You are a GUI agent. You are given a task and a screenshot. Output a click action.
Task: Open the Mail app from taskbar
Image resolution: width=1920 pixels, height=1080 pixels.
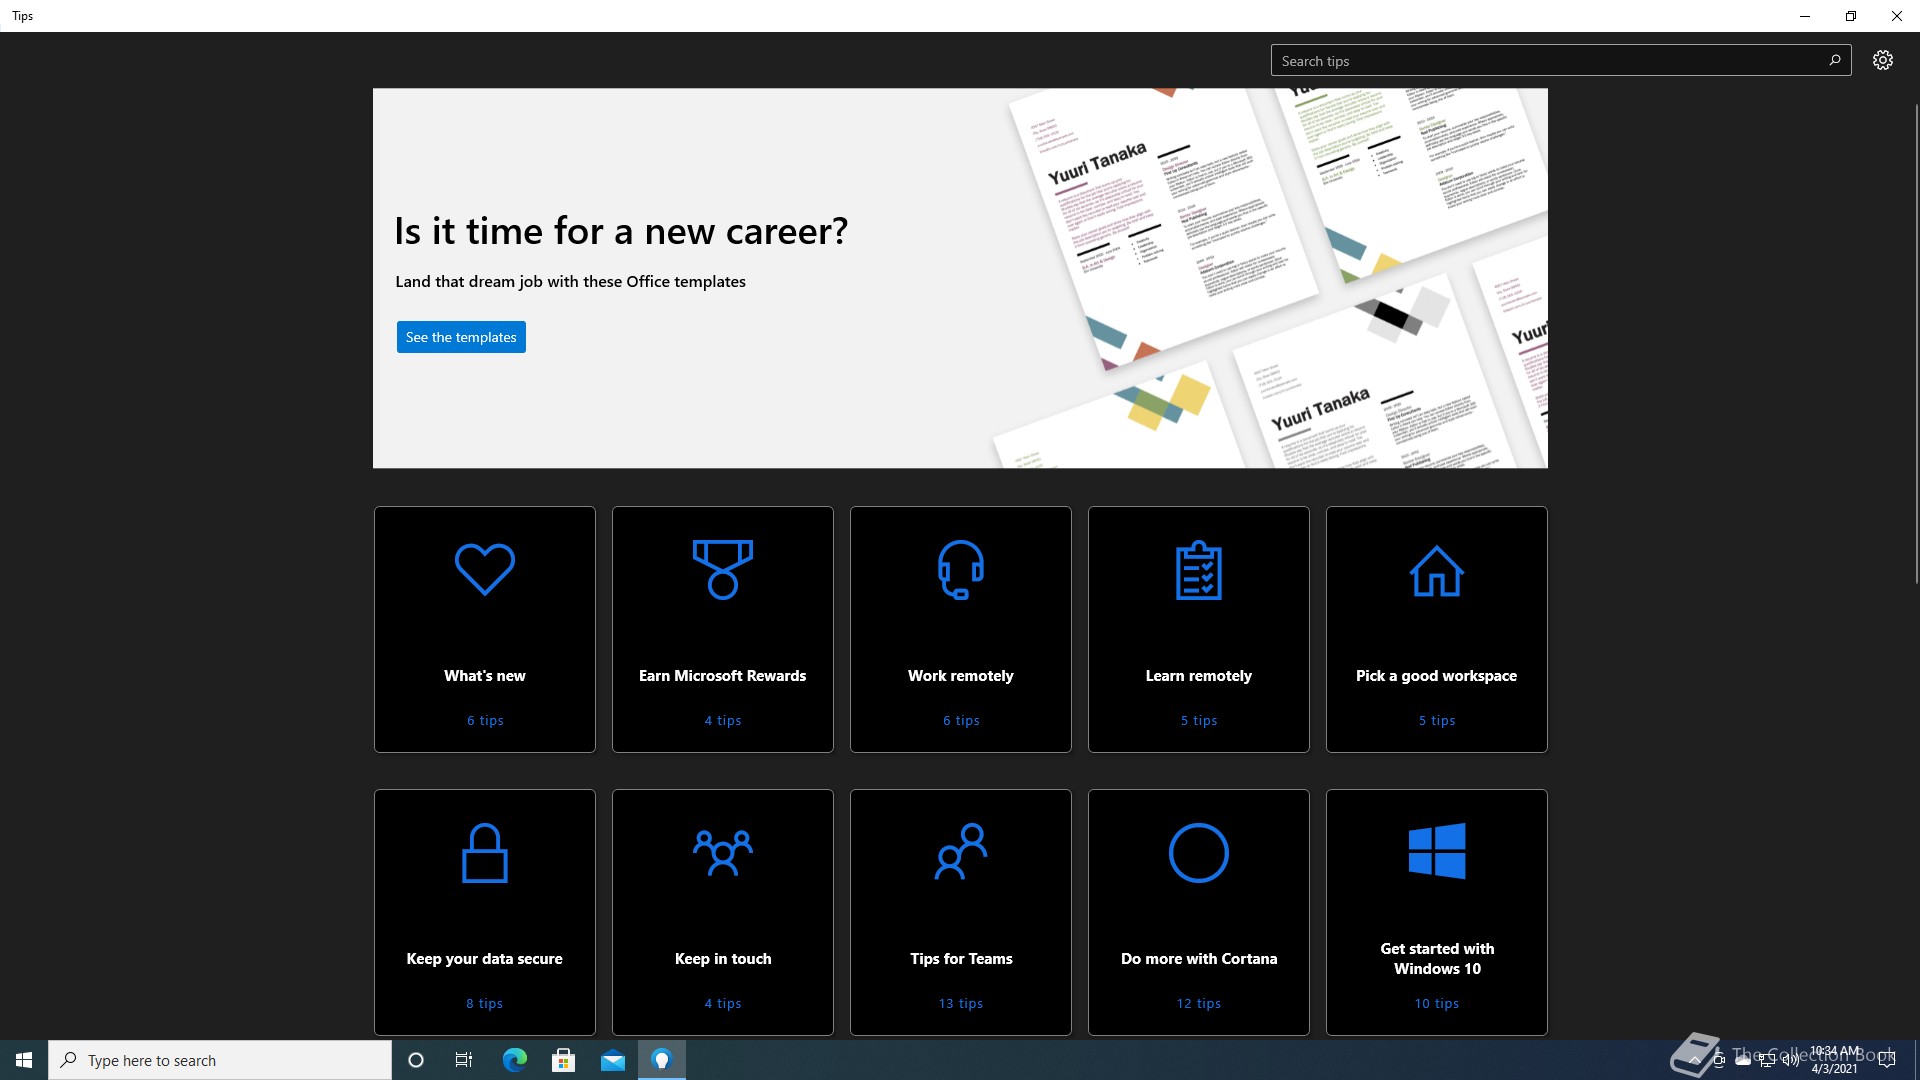coord(612,1060)
